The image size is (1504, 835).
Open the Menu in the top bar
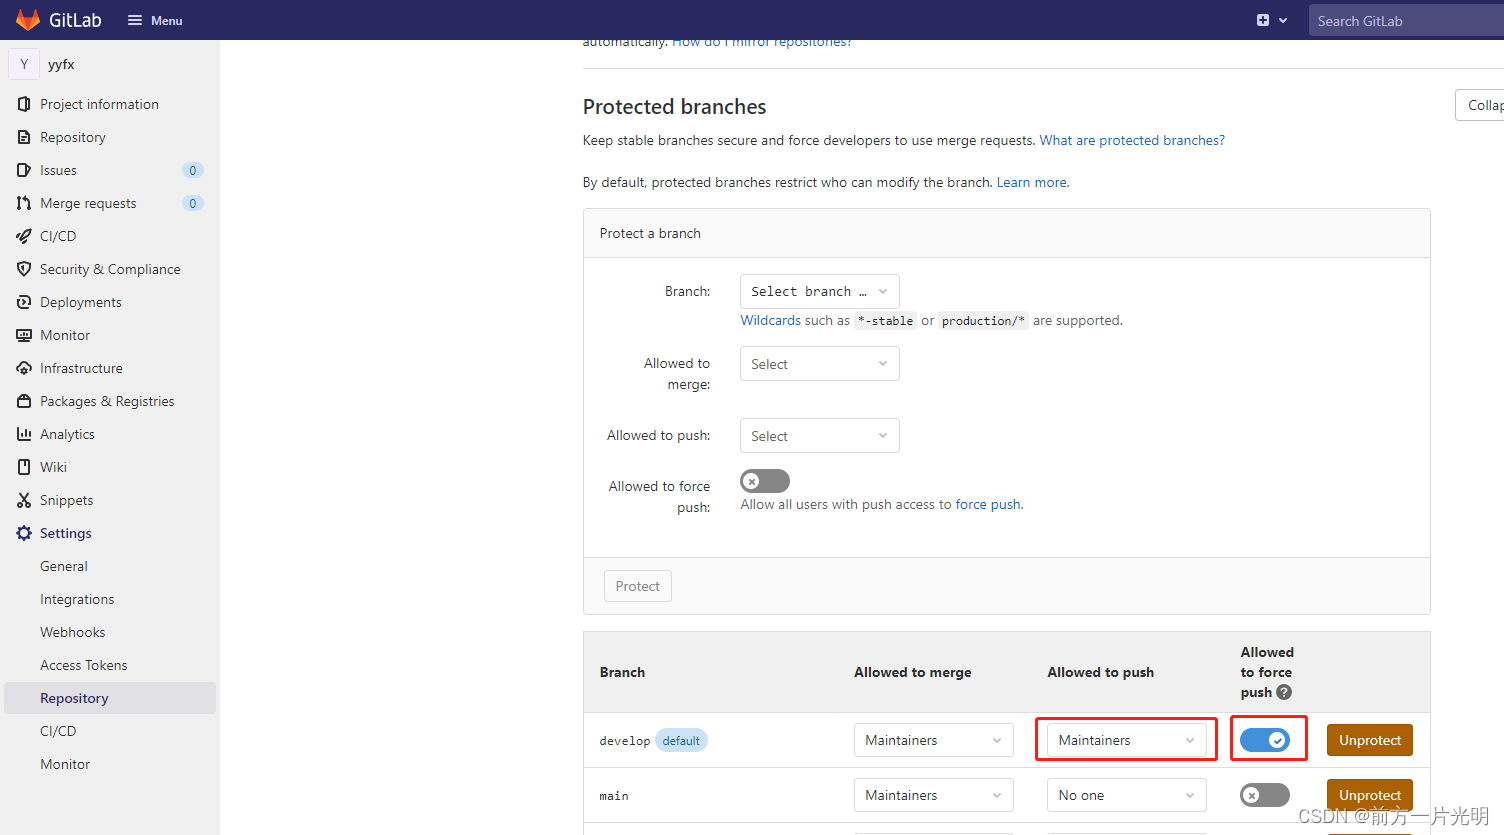click(154, 20)
